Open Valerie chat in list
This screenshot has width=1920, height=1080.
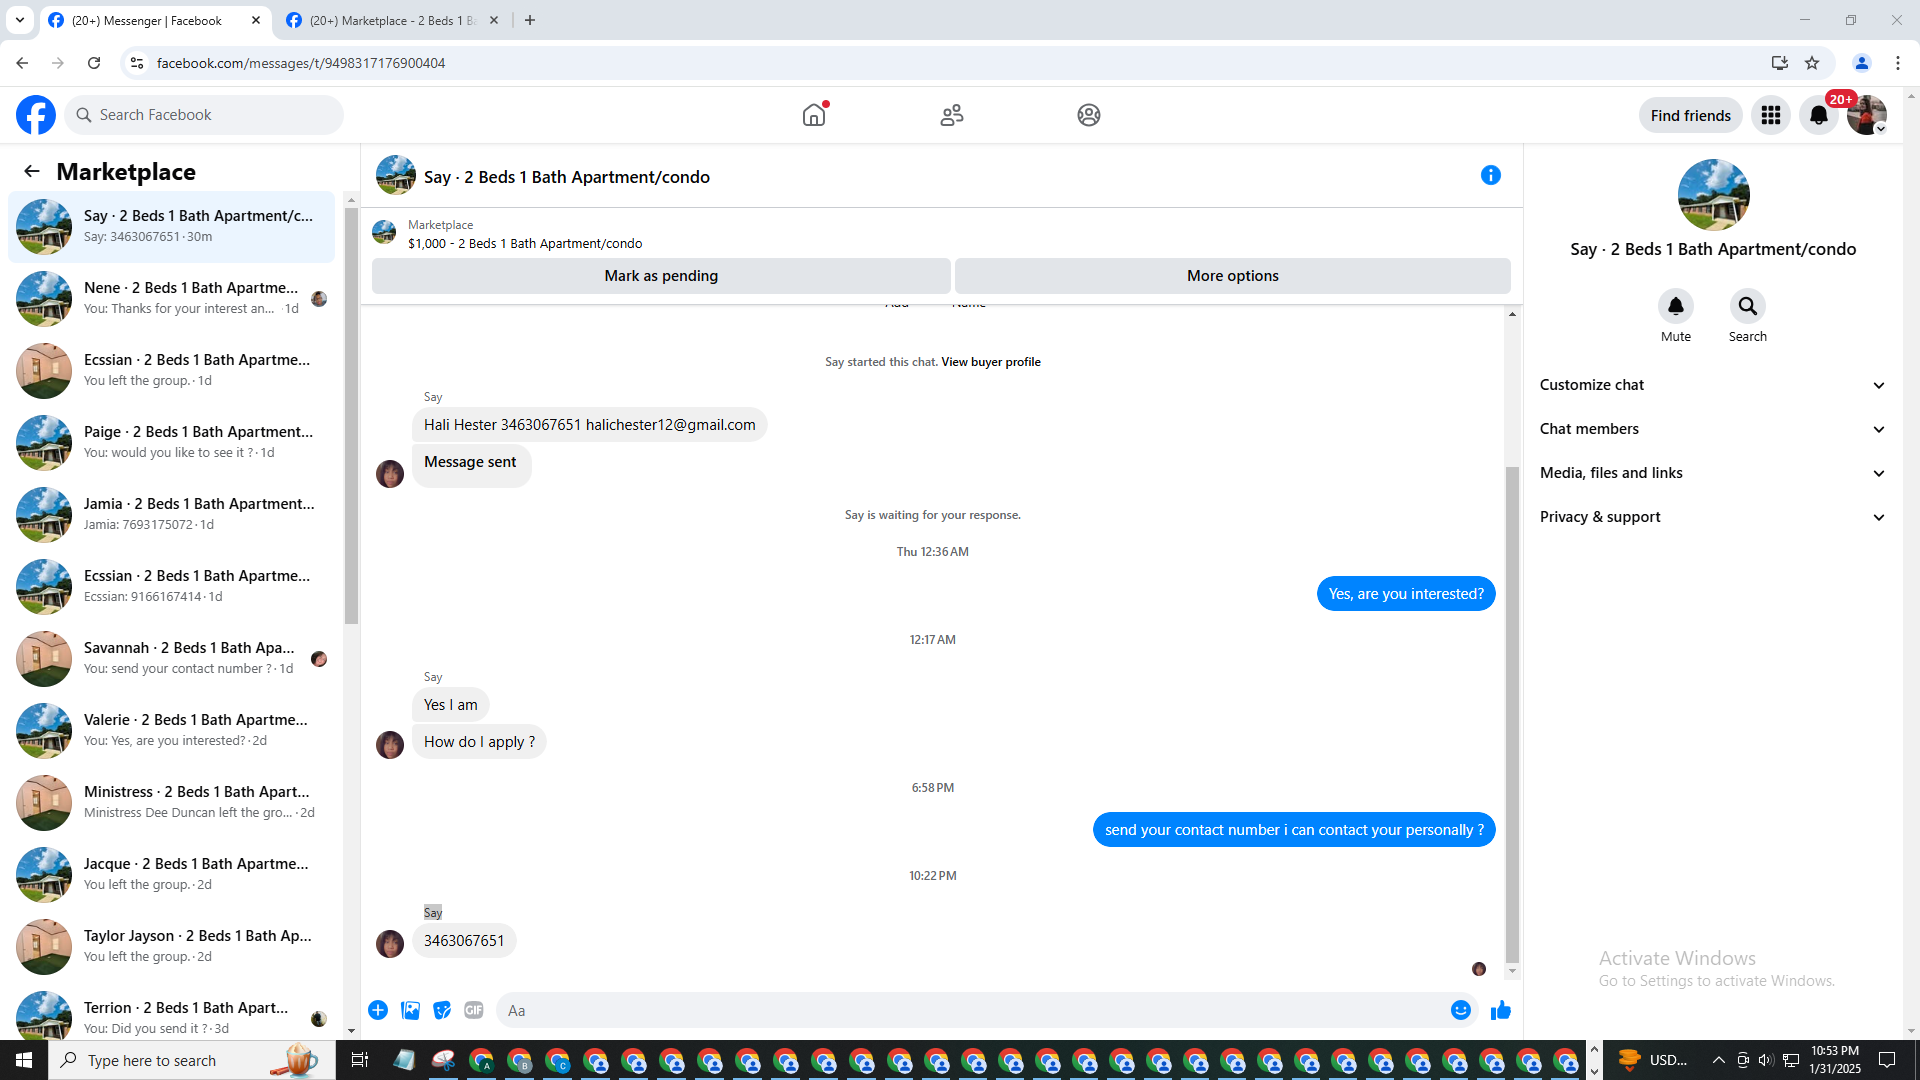click(x=172, y=730)
